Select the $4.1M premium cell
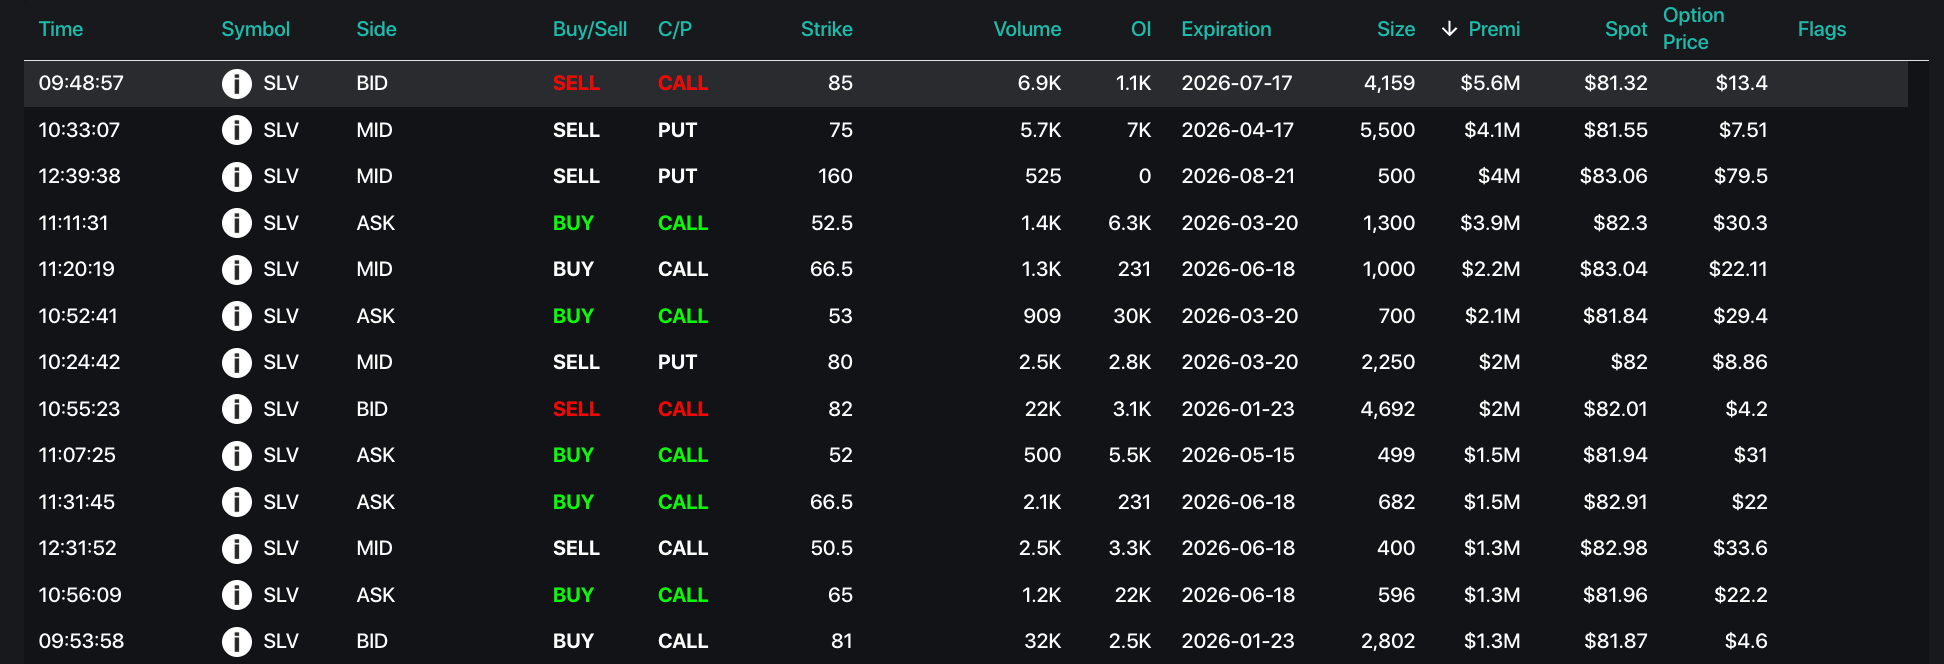Image resolution: width=1944 pixels, height=664 pixels. click(x=1491, y=130)
